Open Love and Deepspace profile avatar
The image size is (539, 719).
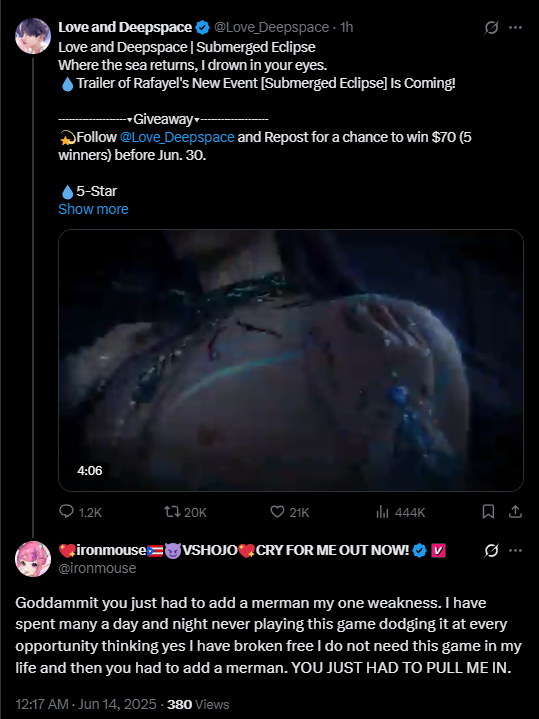click(x=33, y=36)
